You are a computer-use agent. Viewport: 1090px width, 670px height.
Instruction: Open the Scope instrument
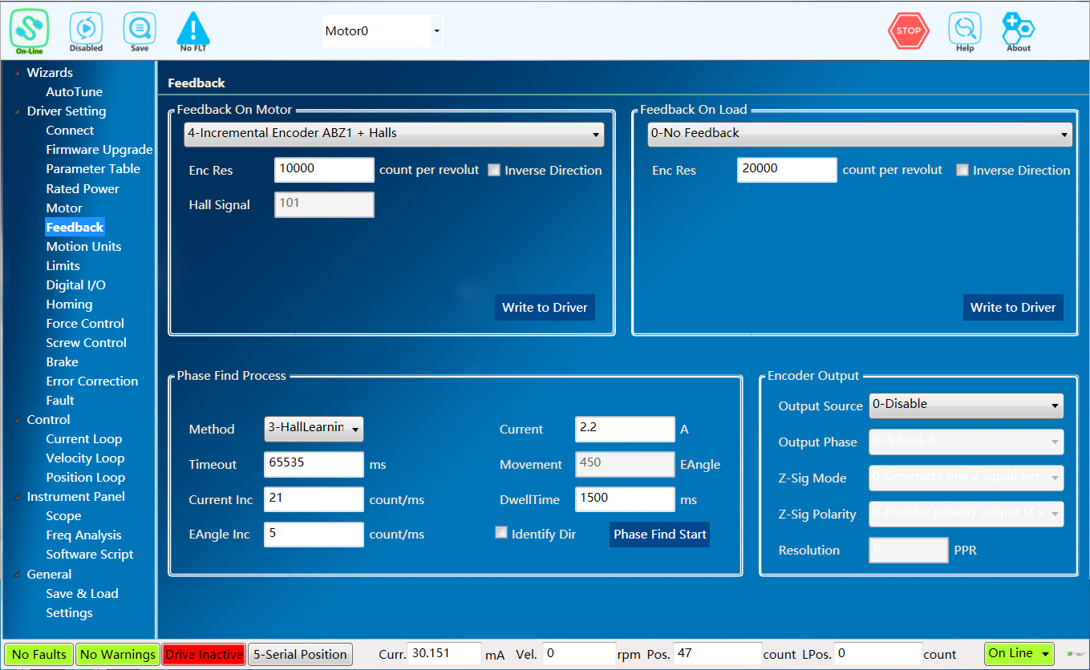(x=63, y=516)
